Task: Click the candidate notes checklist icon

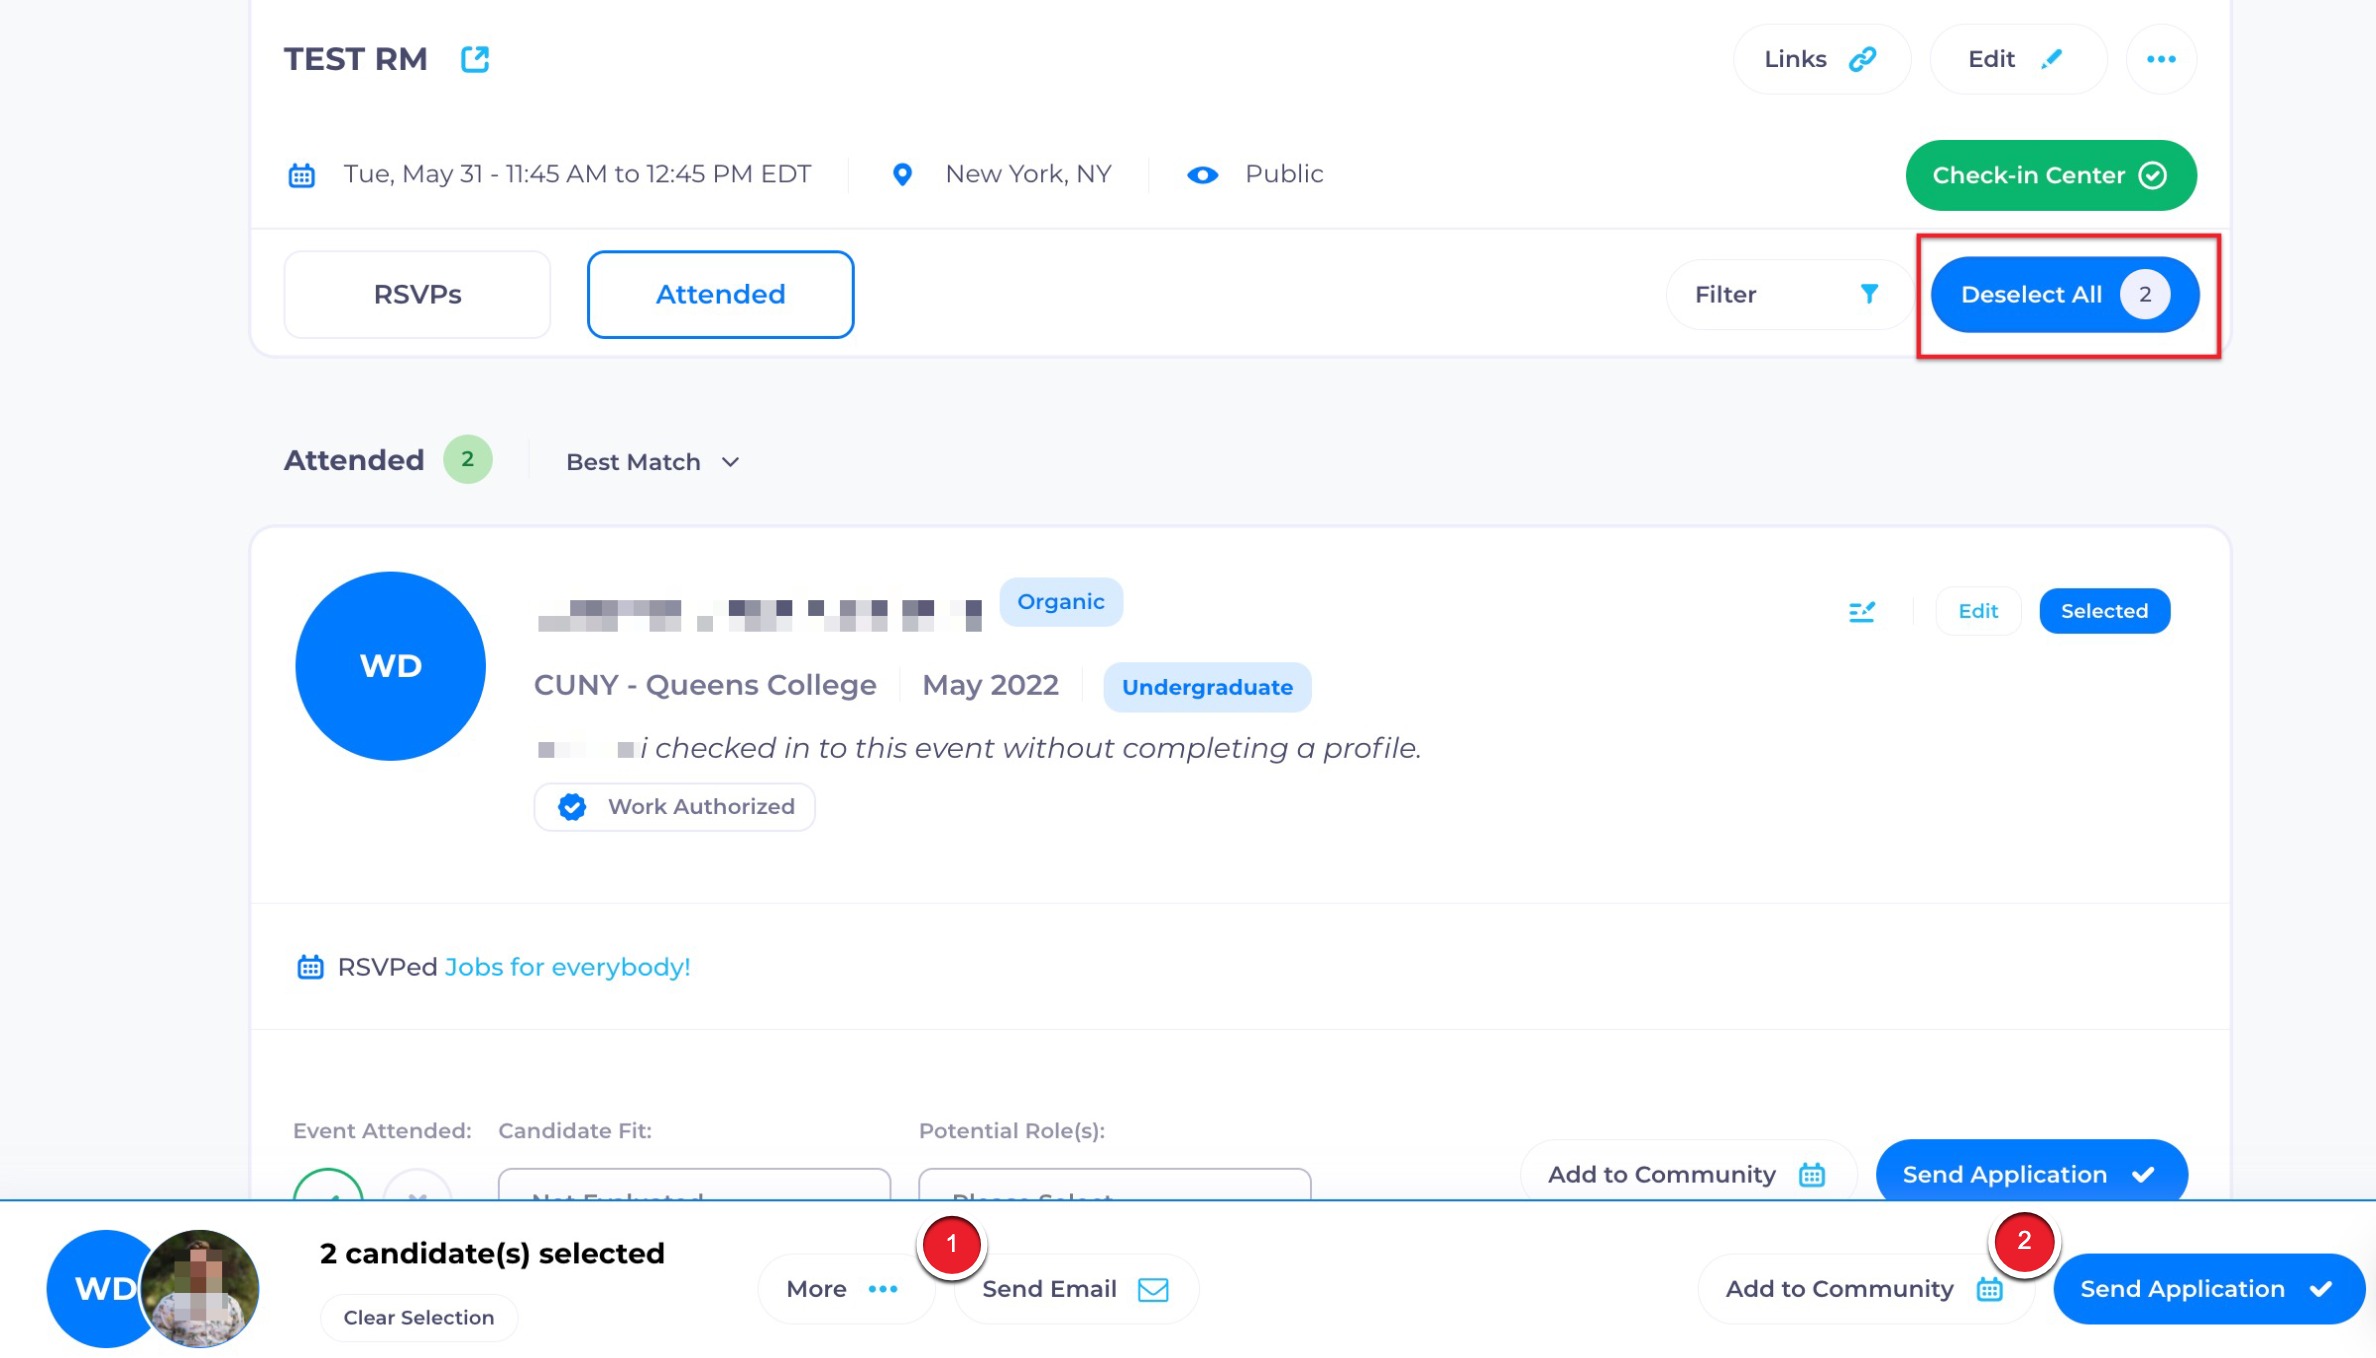Action: click(1861, 611)
